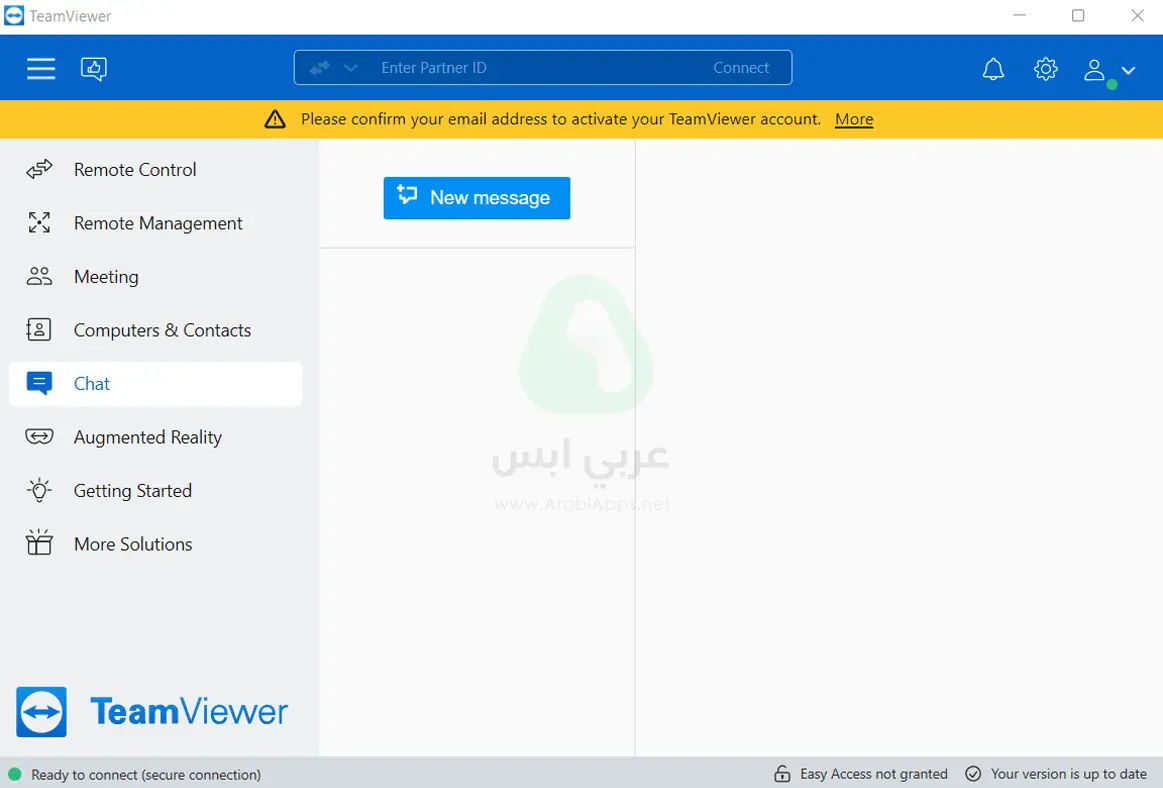Open the hamburger navigation menu
1163x788 pixels.
(41, 68)
